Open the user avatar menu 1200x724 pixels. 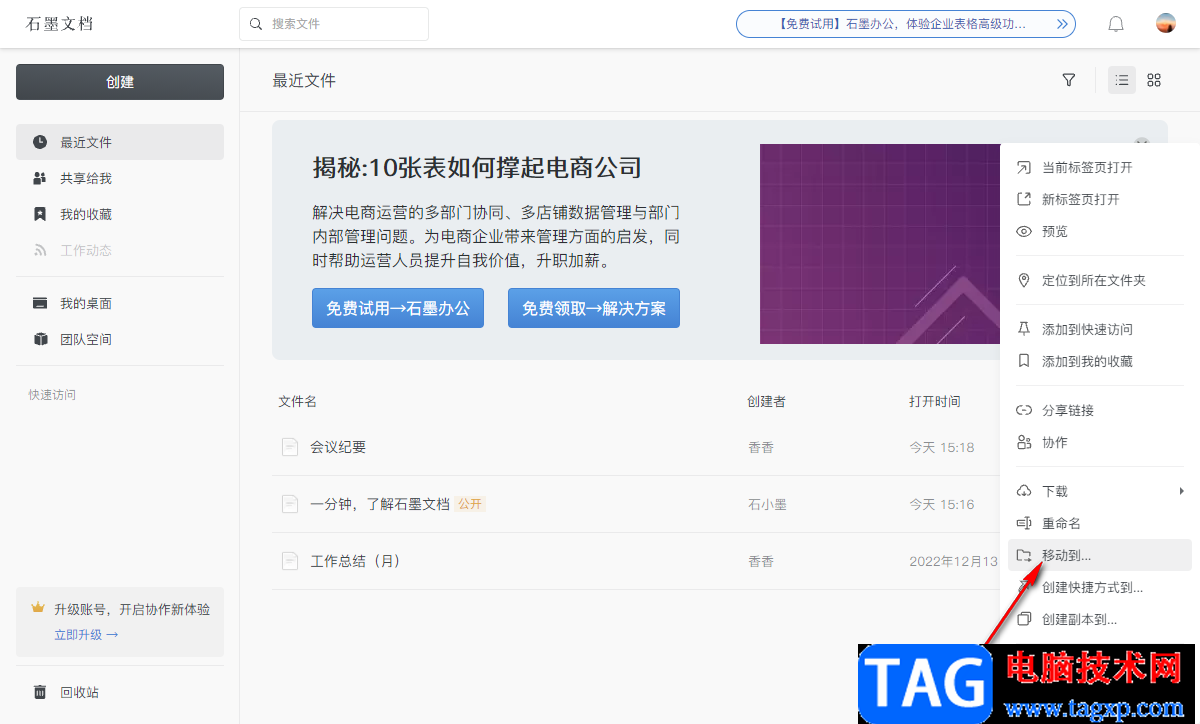pos(1165,23)
